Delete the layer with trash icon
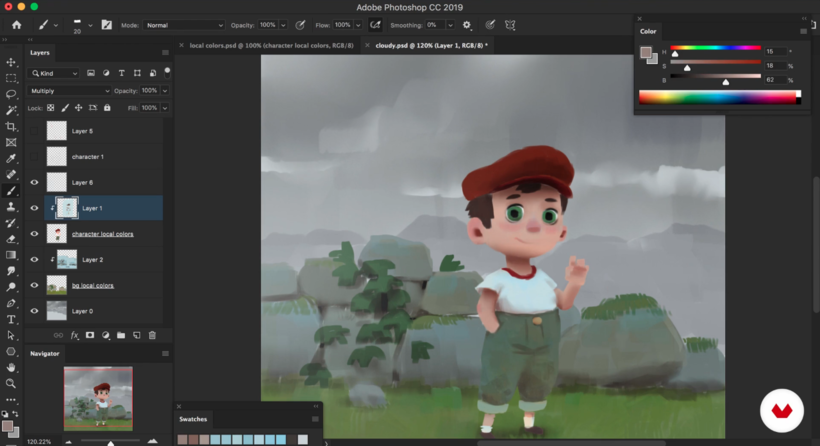 [x=152, y=335]
